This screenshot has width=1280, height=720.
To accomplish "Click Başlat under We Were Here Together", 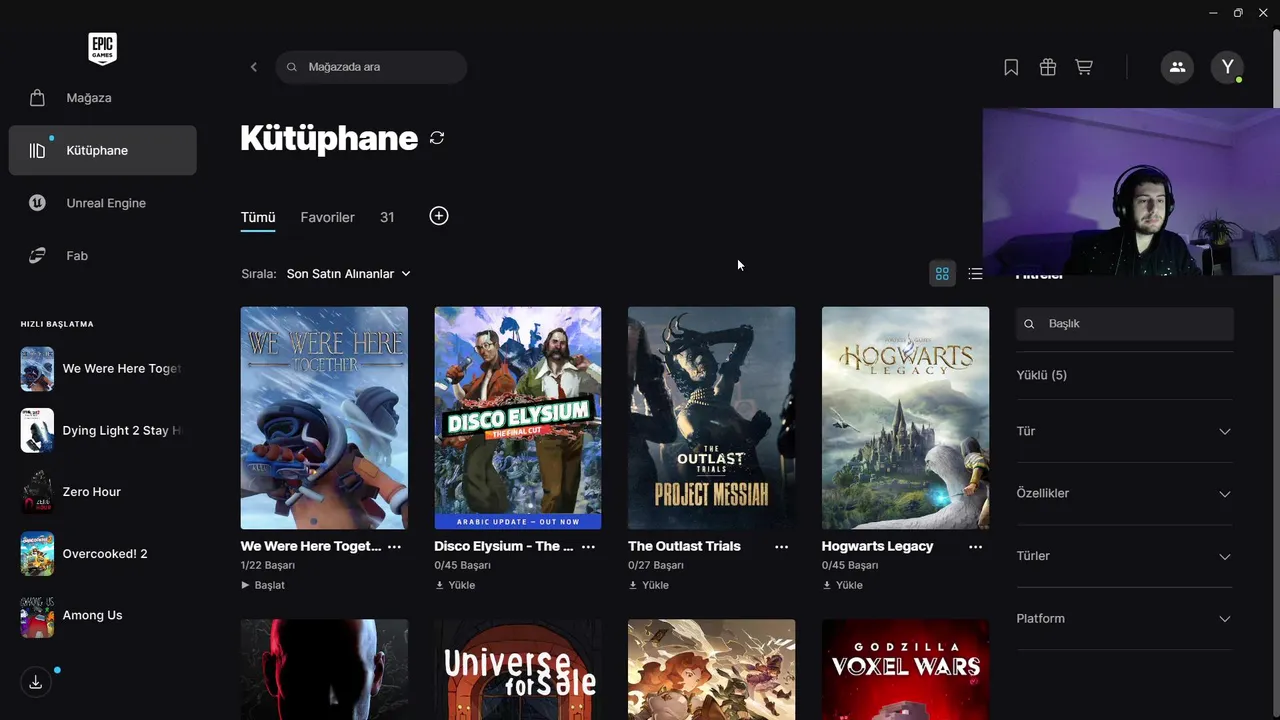I will click(x=263, y=585).
